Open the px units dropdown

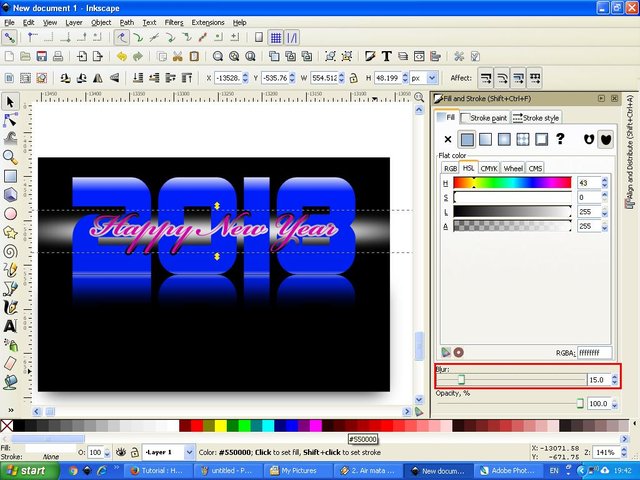coord(433,78)
